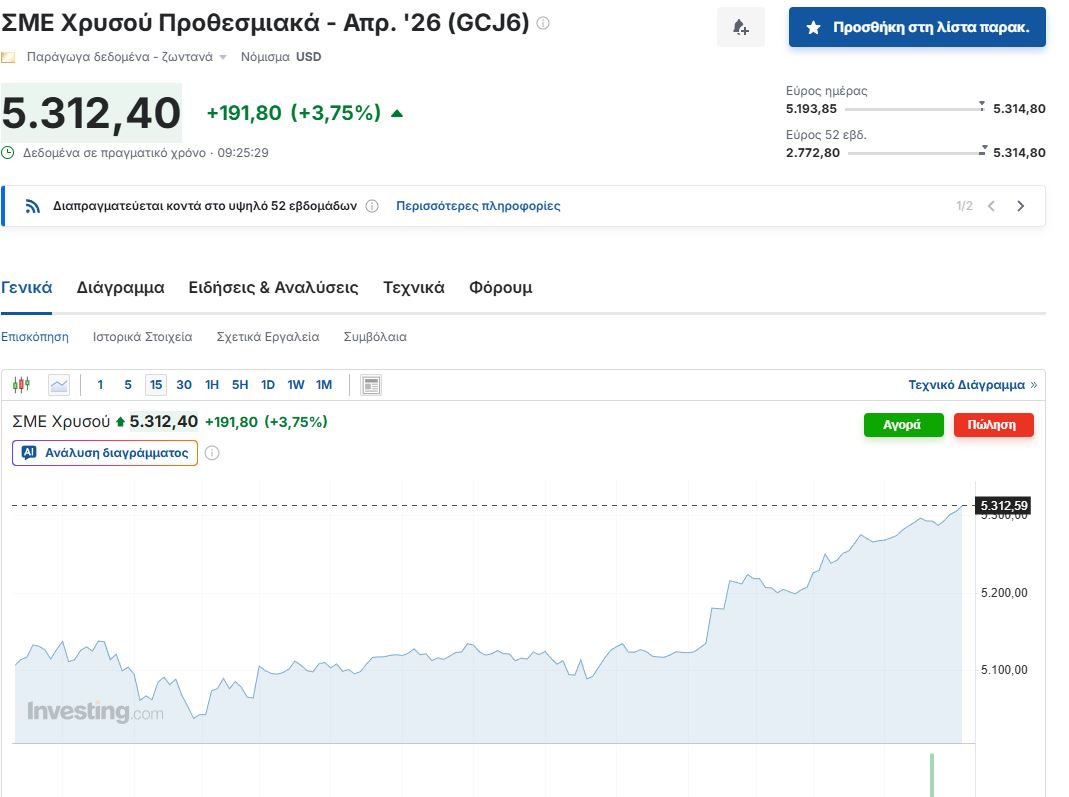This screenshot has width=1069, height=797.
Task: Switch to candlestick chart type
Action: (22, 385)
